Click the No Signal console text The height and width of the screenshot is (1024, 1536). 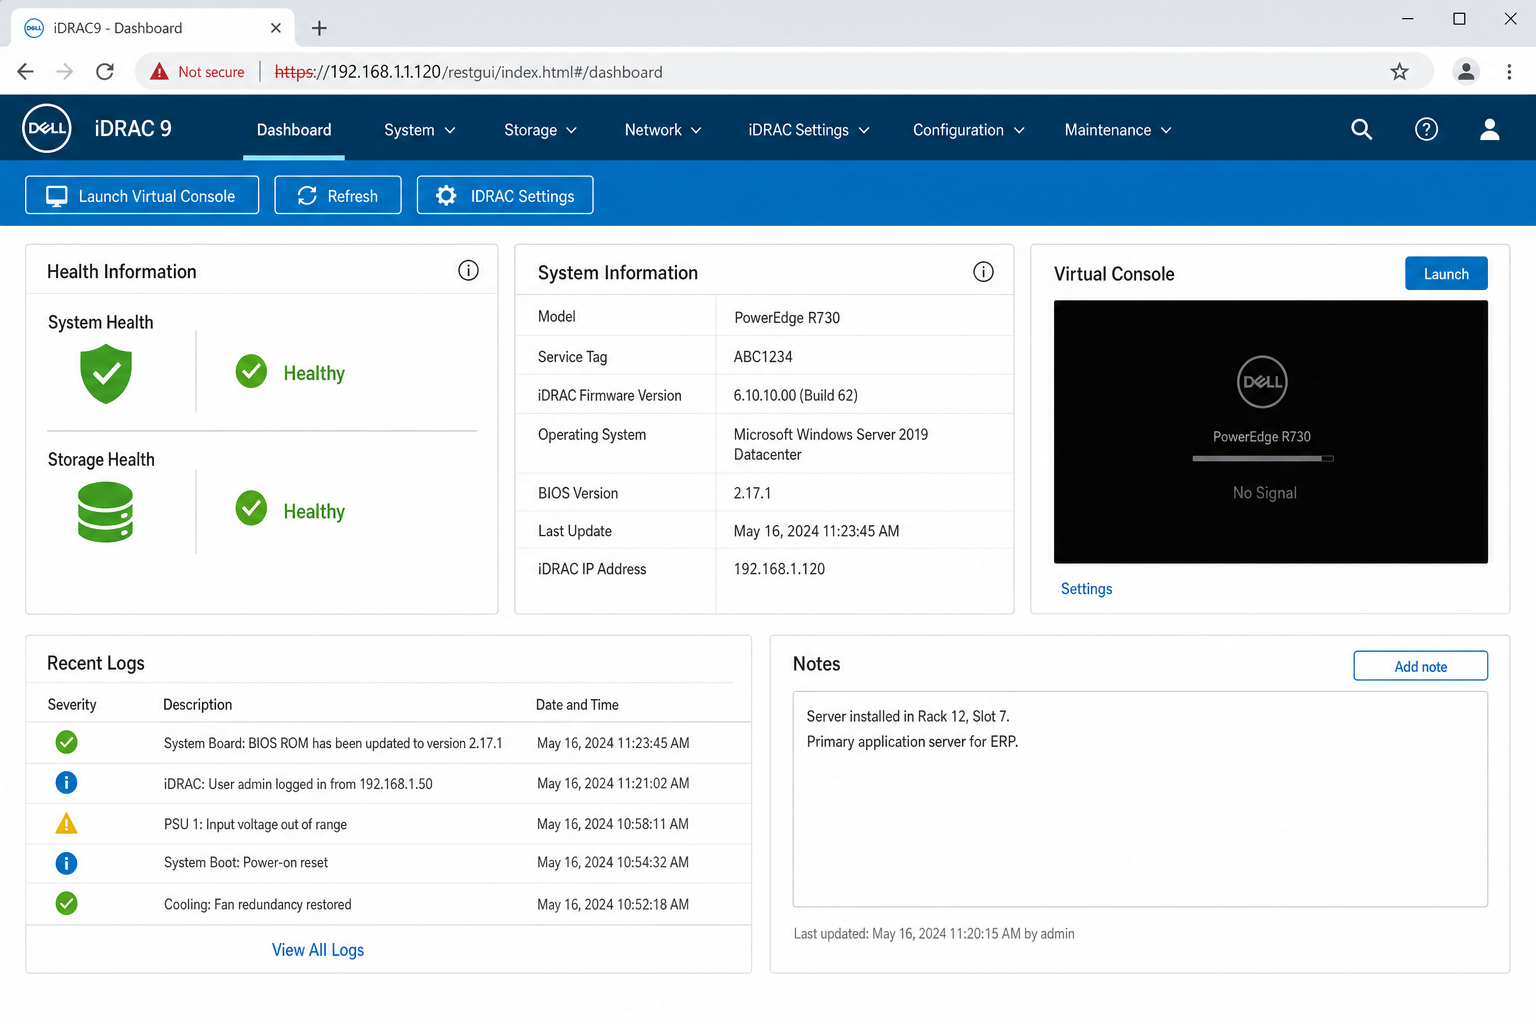click(1264, 493)
